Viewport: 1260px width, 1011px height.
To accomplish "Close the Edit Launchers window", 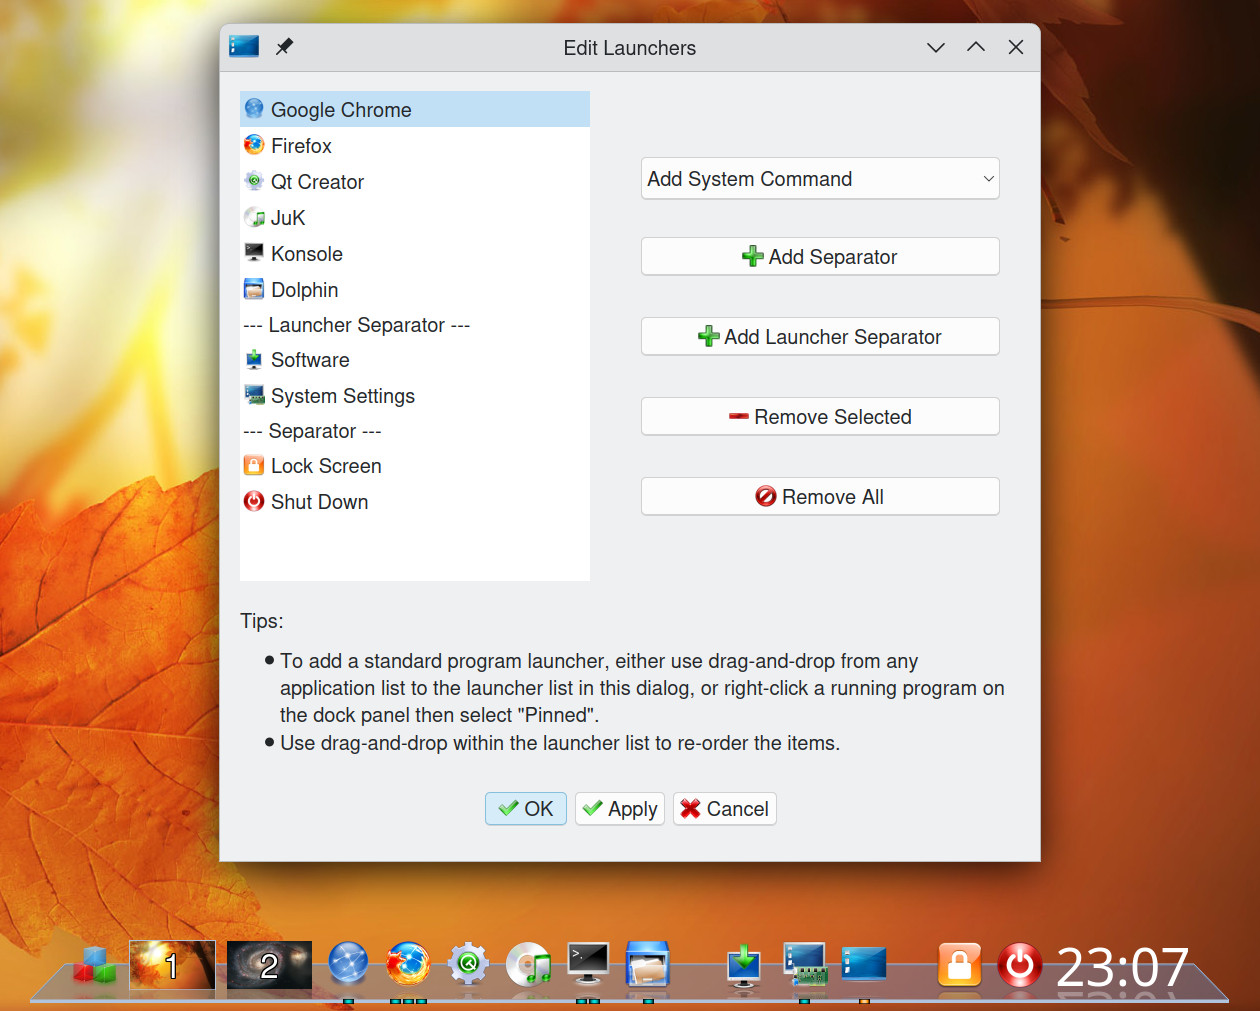I will [1016, 47].
